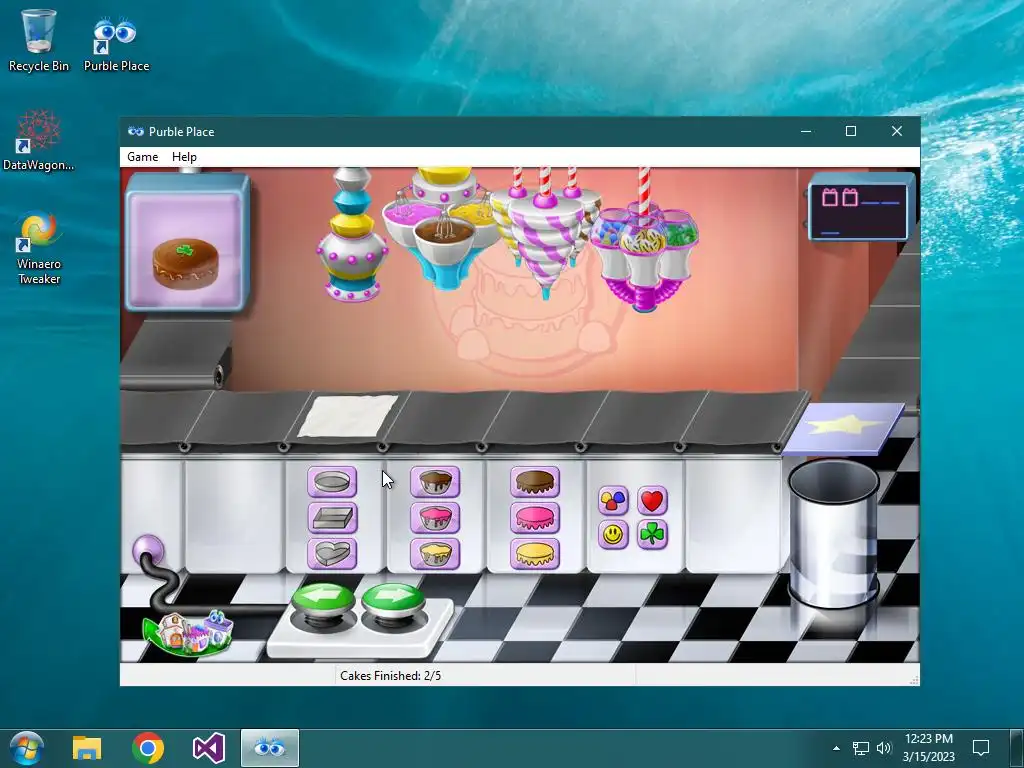Select the DataWagon desktop shortcut
The width and height of the screenshot is (1024, 768).
pyautogui.click(x=39, y=140)
